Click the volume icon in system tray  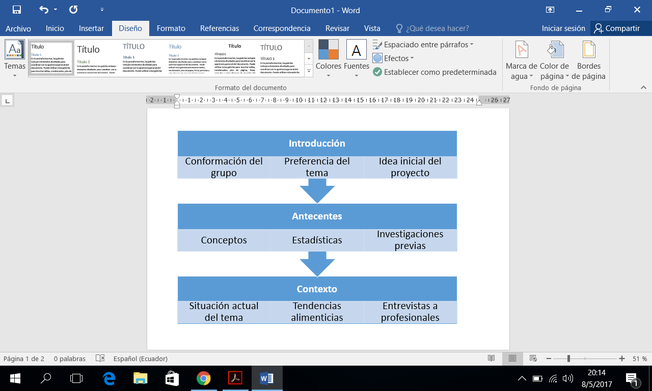(568, 379)
